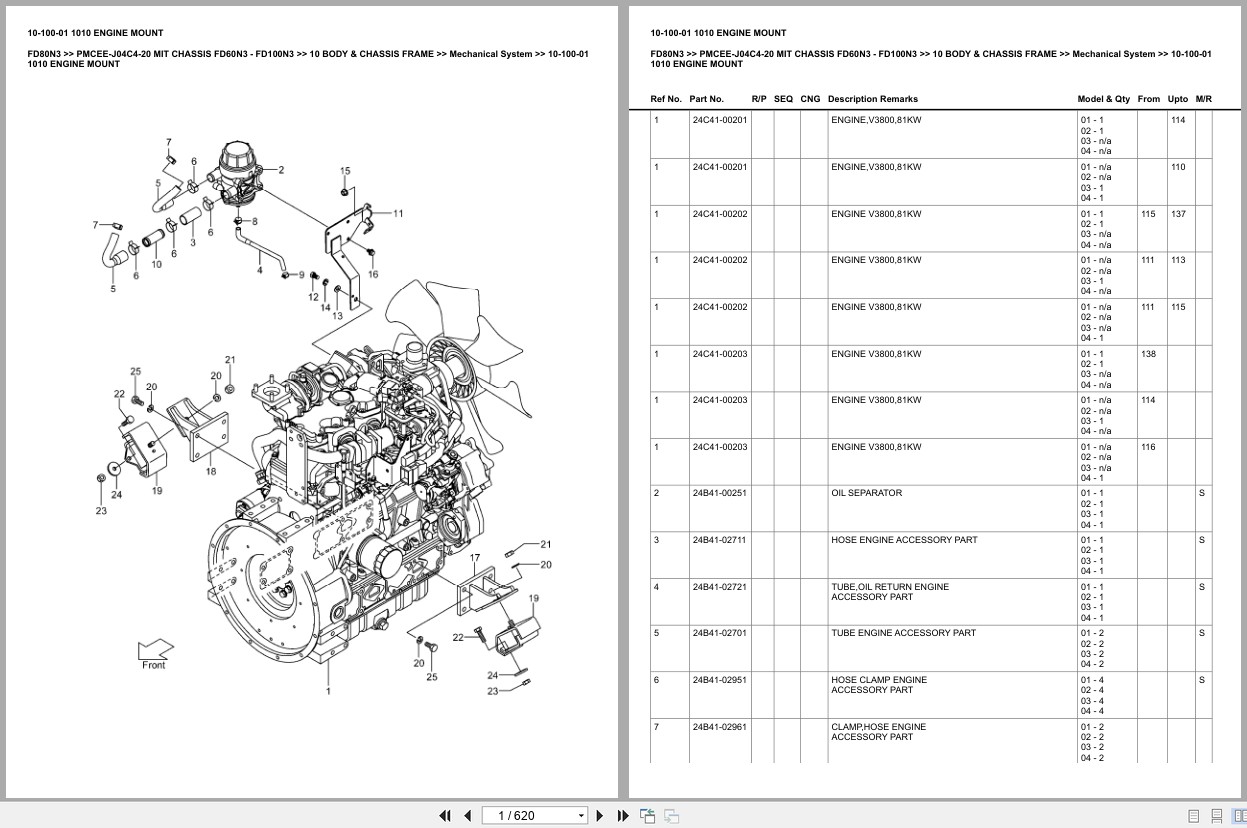Click the Description Remarks column header
The width and height of the screenshot is (1247, 828).
tap(872, 99)
